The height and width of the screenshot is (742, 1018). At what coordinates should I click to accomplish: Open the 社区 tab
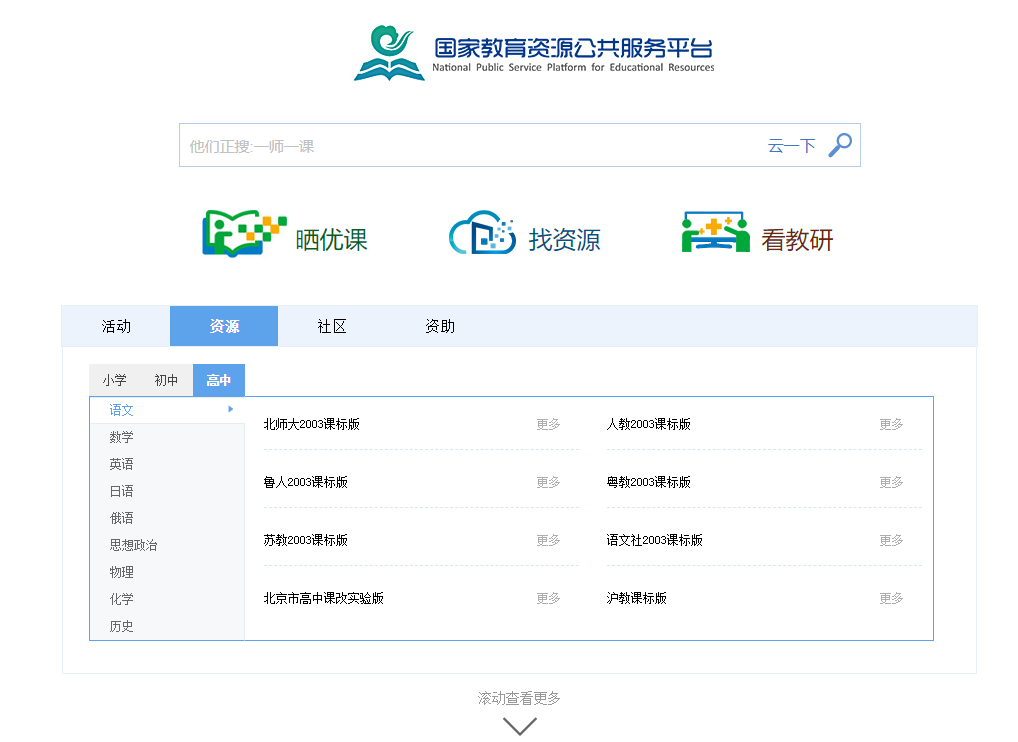331,325
